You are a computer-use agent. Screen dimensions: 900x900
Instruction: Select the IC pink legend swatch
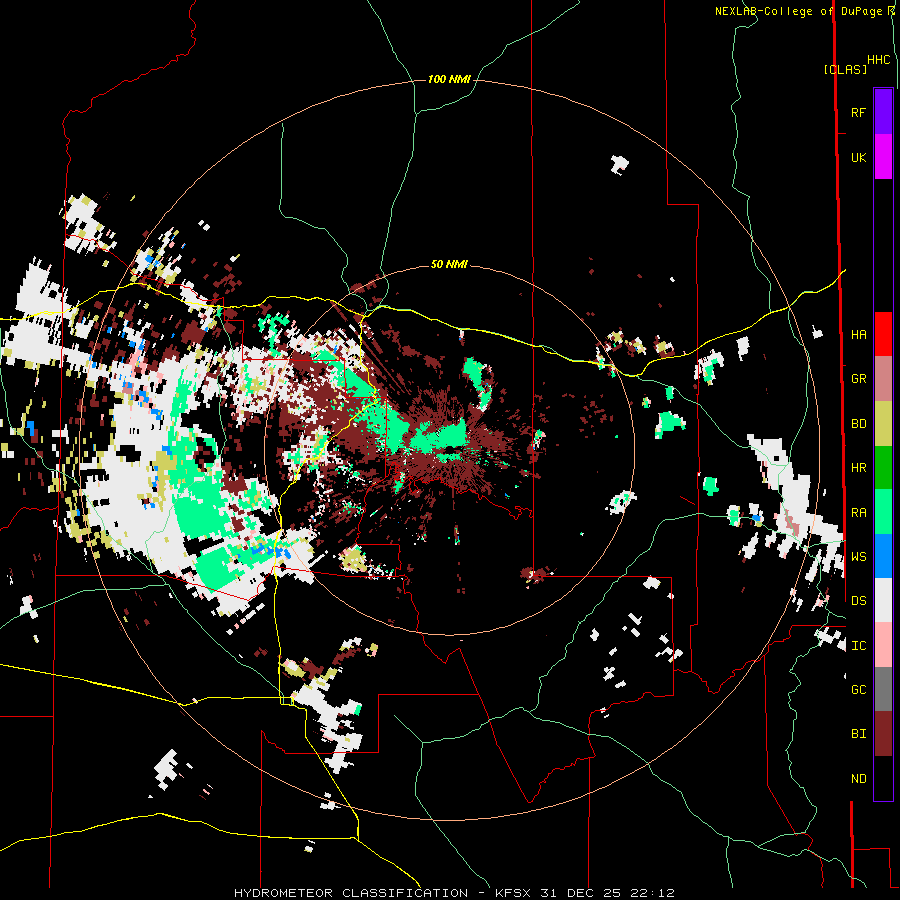point(883,645)
